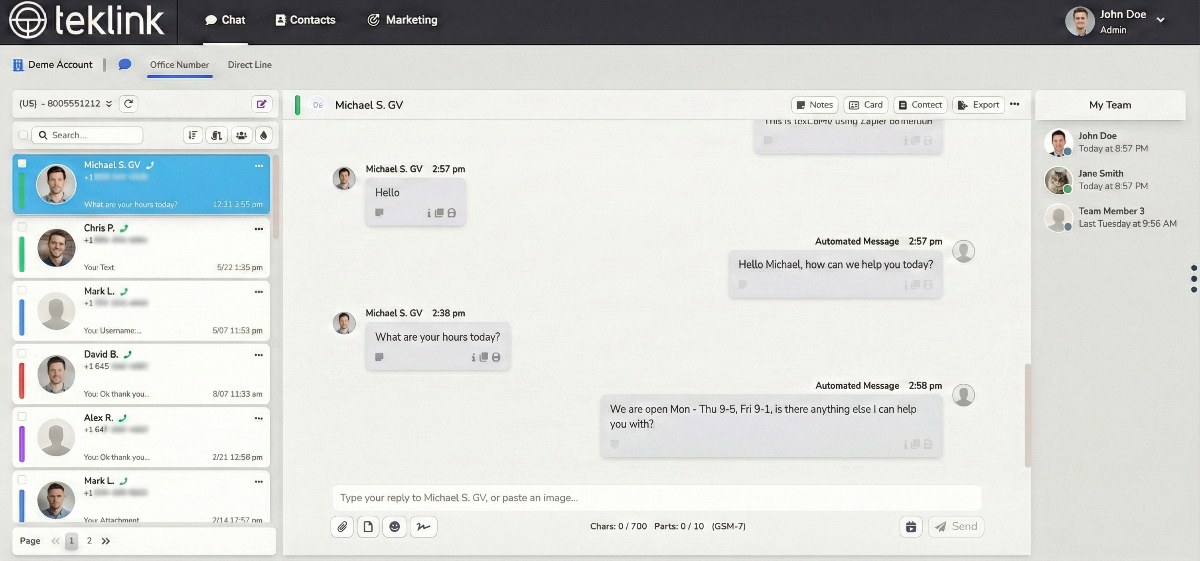Open the three-dot menu on Chris P. card
The width and height of the screenshot is (1200, 561).
pos(259,228)
